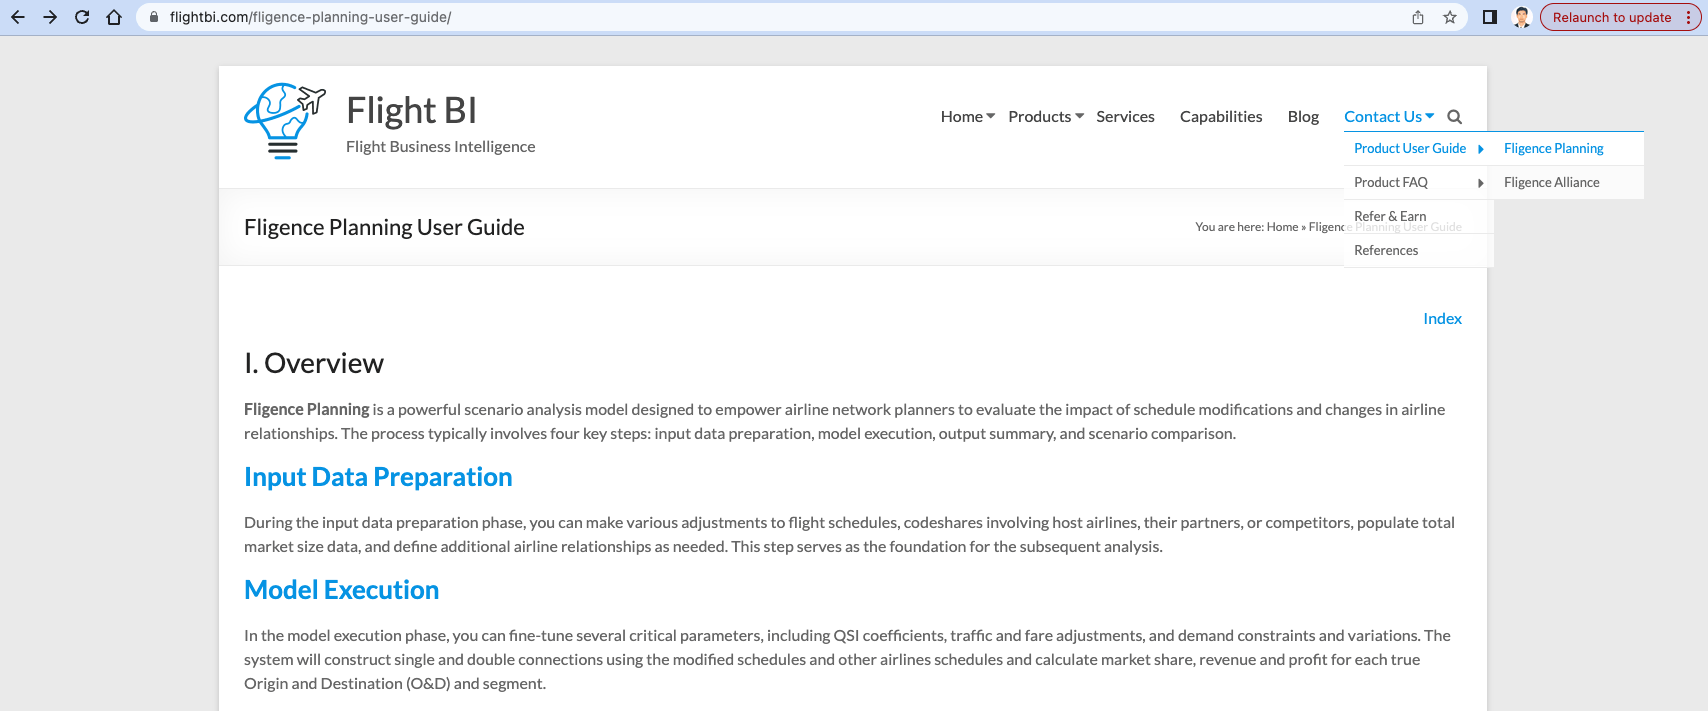Reload the current page

82,17
